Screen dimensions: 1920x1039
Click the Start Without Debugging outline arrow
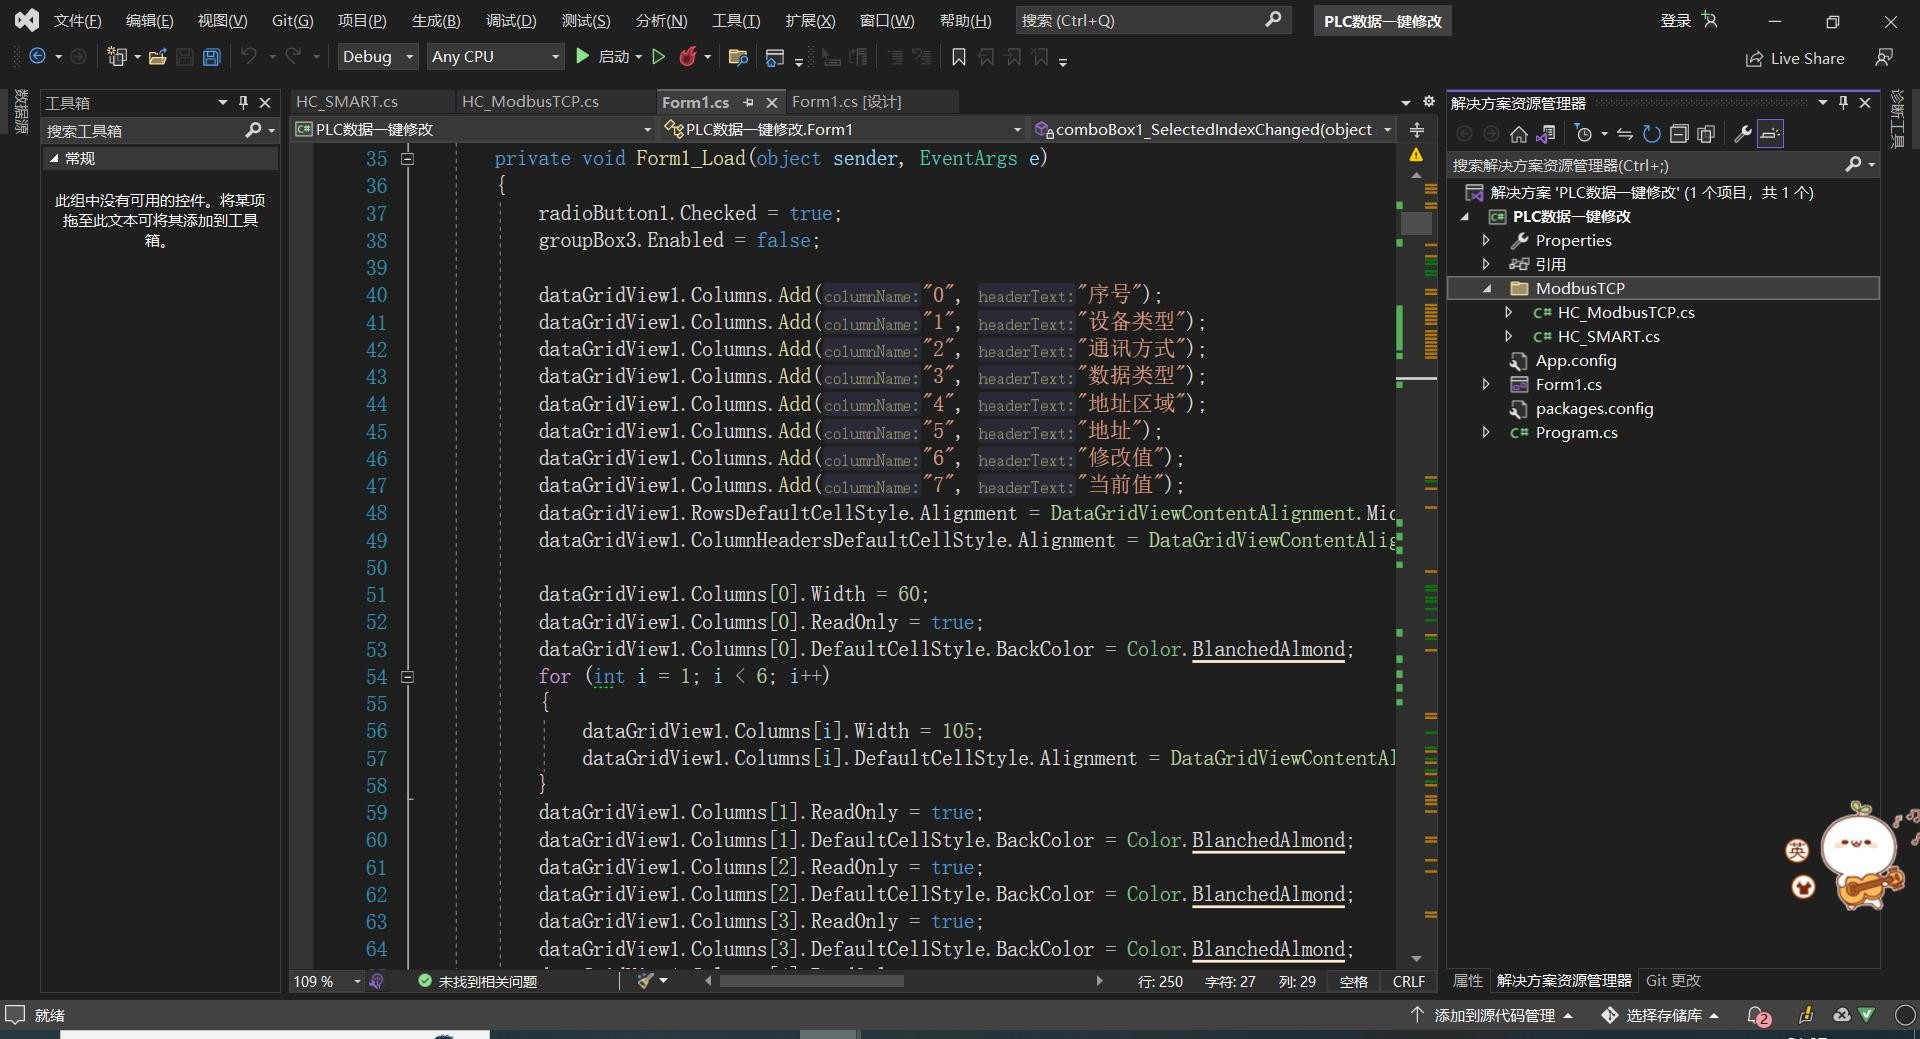658,57
